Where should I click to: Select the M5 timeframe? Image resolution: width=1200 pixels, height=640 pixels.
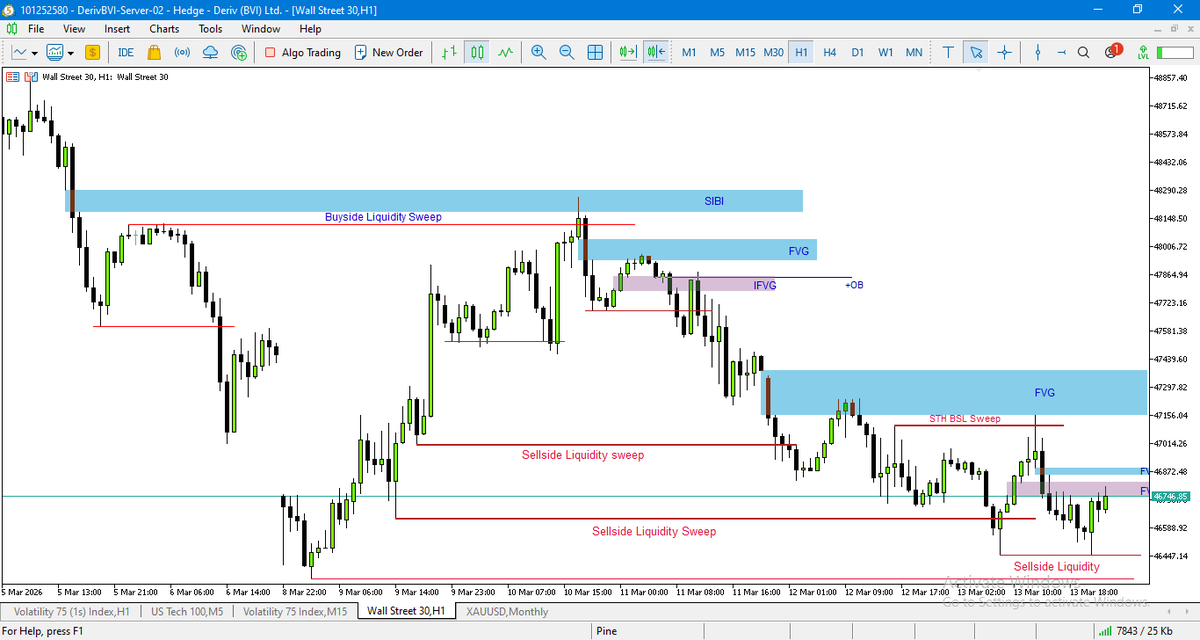point(717,52)
